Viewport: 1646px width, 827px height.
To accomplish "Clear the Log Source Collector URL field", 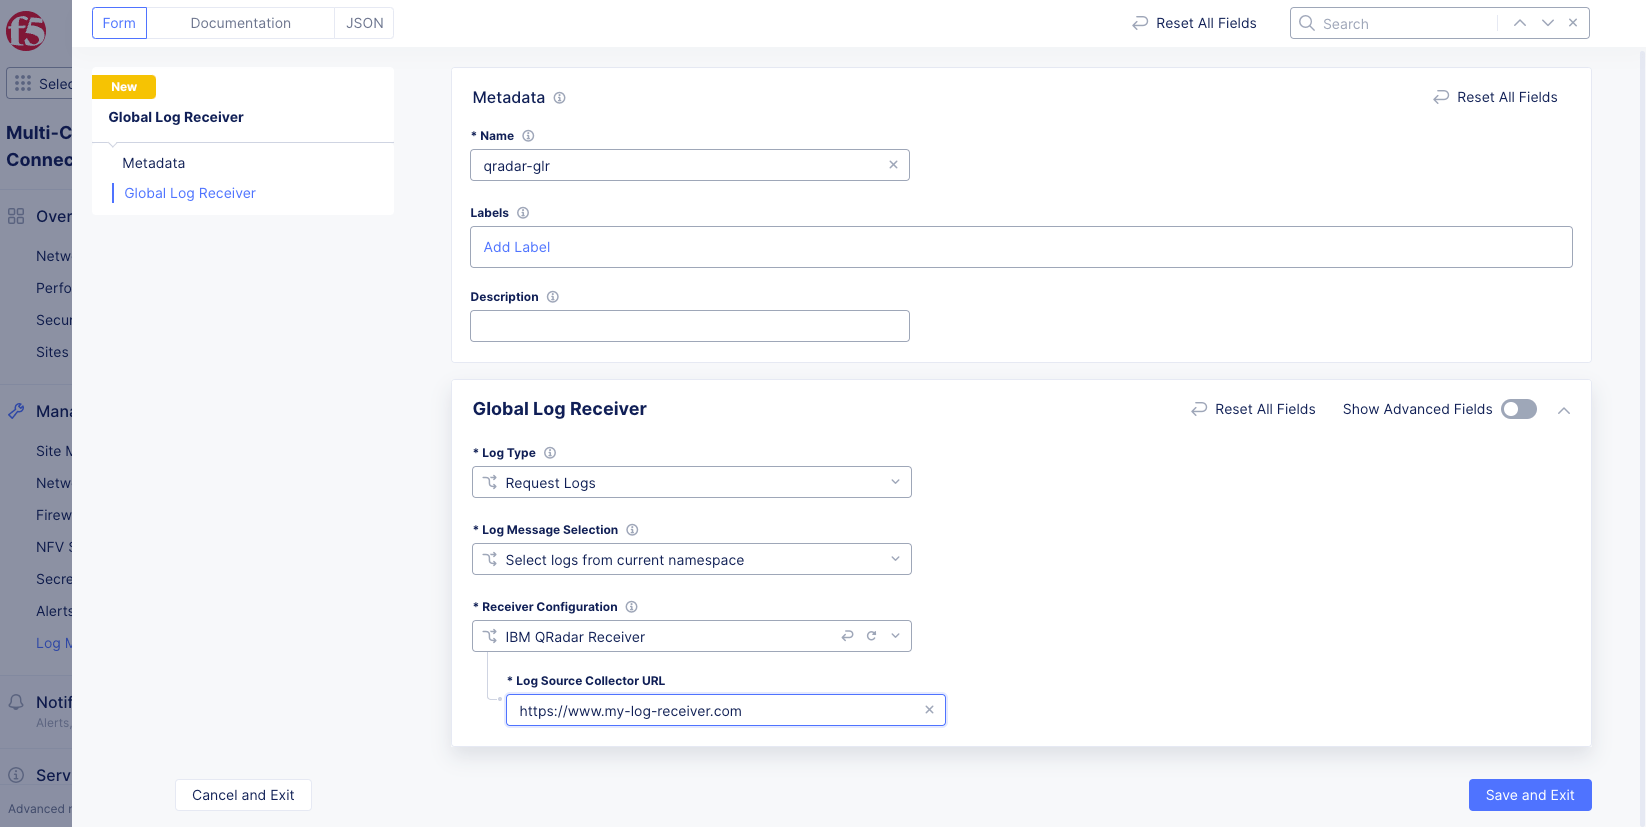I will [929, 710].
